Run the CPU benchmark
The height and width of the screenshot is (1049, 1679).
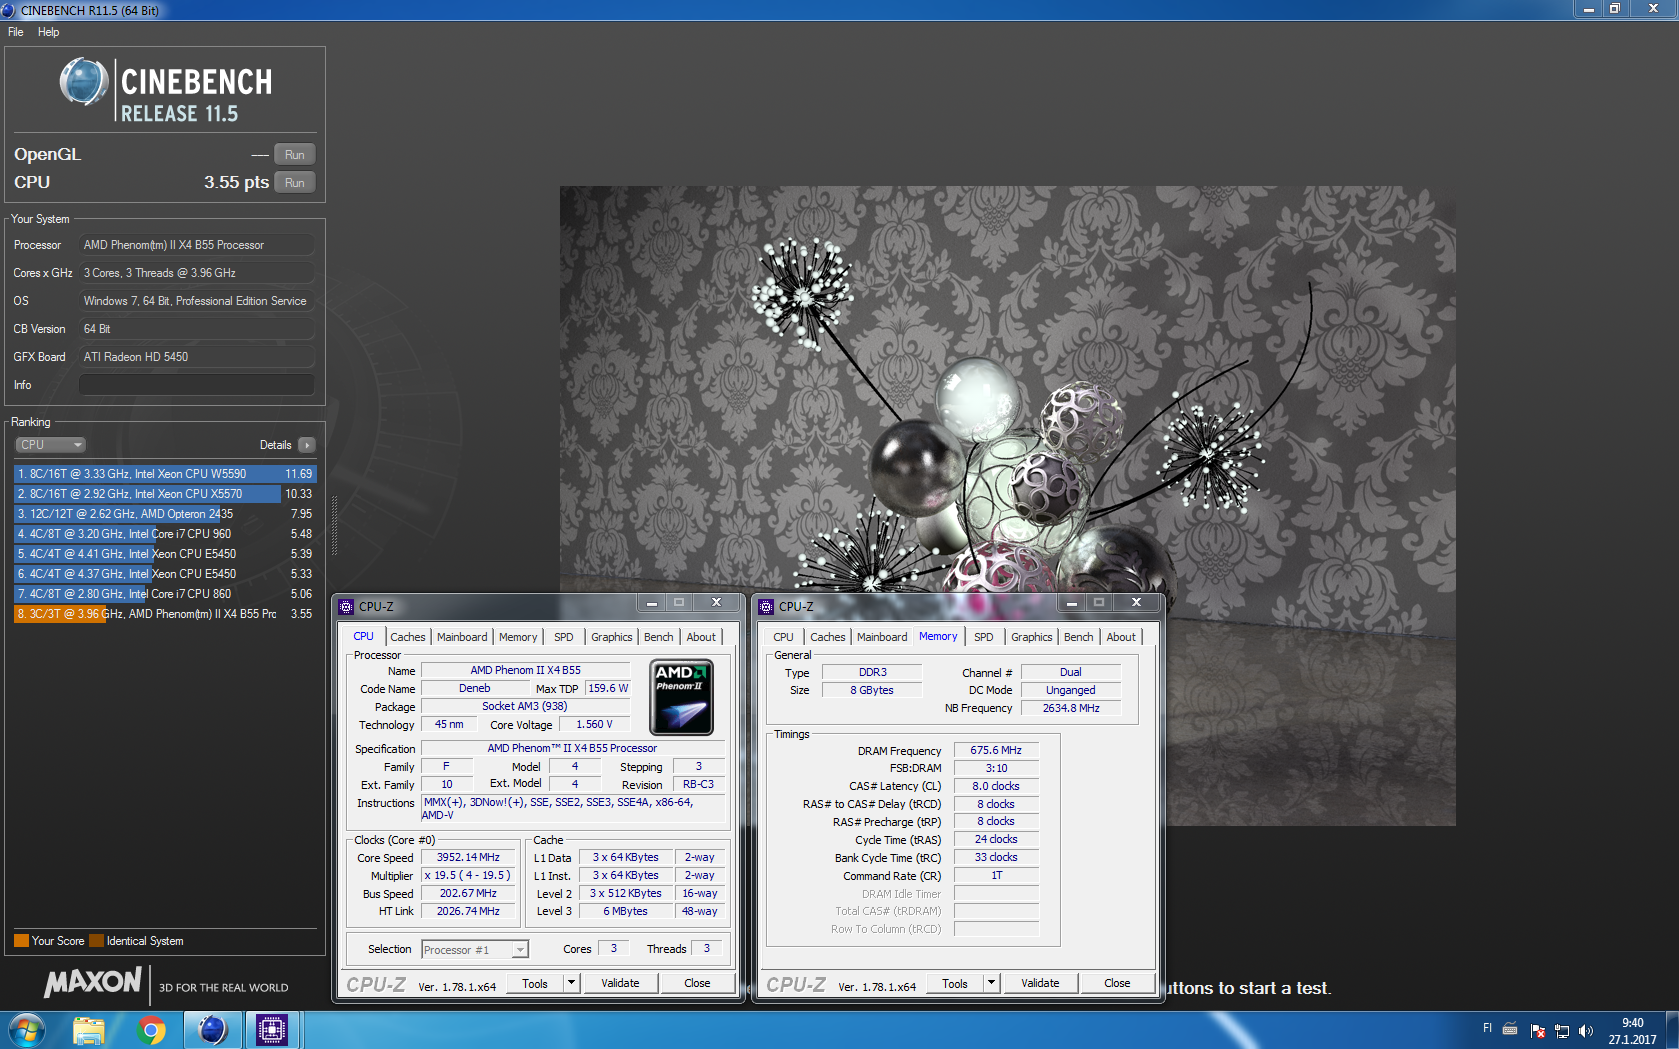tap(294, 182)
